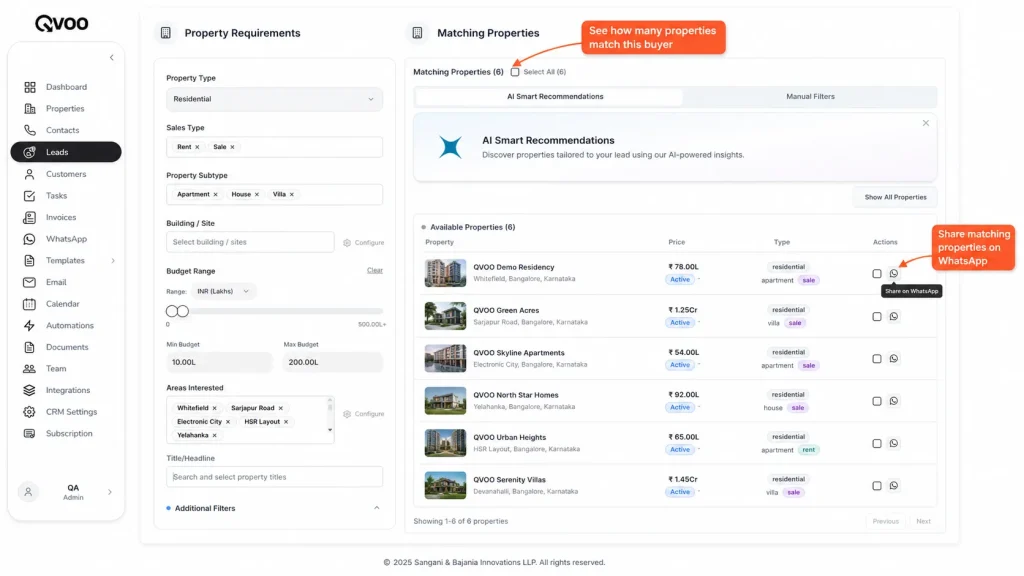
Task: Select checkbox for QVOO Urban Heights
Action: 877,443
